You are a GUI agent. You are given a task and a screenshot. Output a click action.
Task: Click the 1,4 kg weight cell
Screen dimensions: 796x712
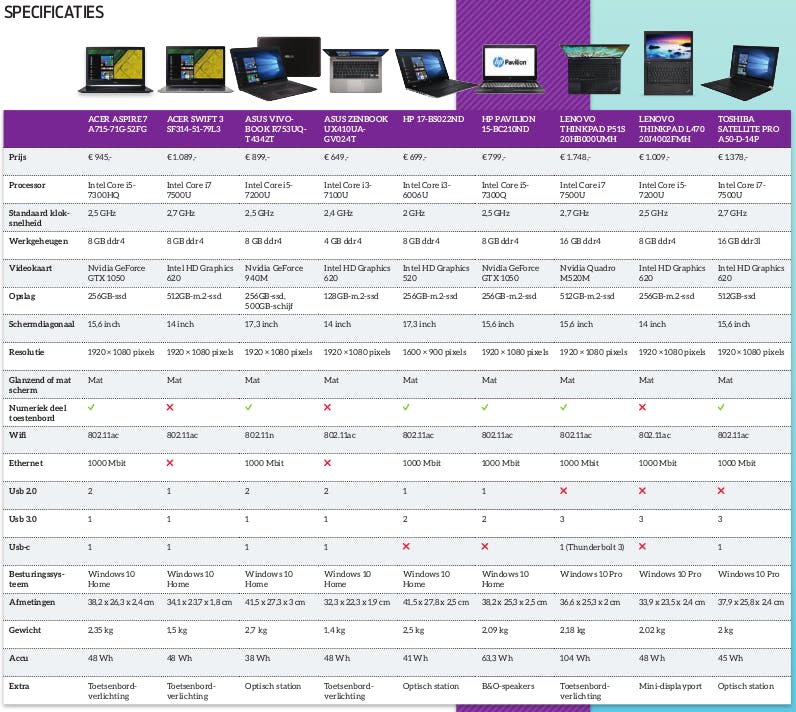pos(335,630)
